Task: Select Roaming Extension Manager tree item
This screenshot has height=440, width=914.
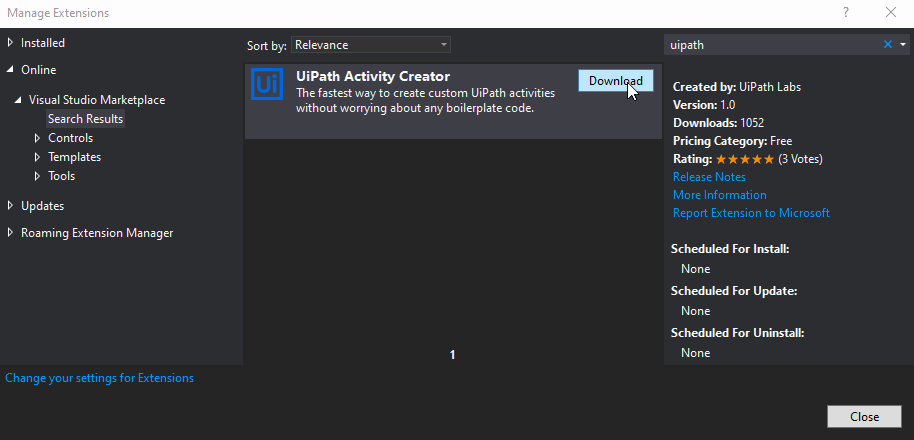Action: [x=97, y=233]
